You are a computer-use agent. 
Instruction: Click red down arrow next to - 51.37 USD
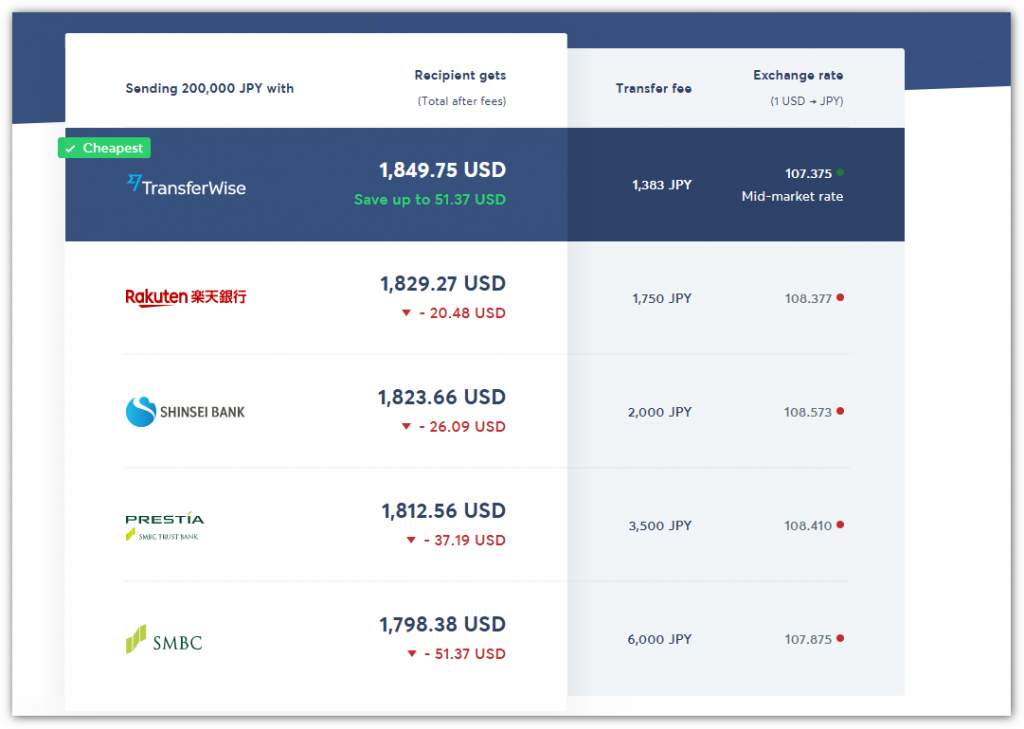click(411, 654)
